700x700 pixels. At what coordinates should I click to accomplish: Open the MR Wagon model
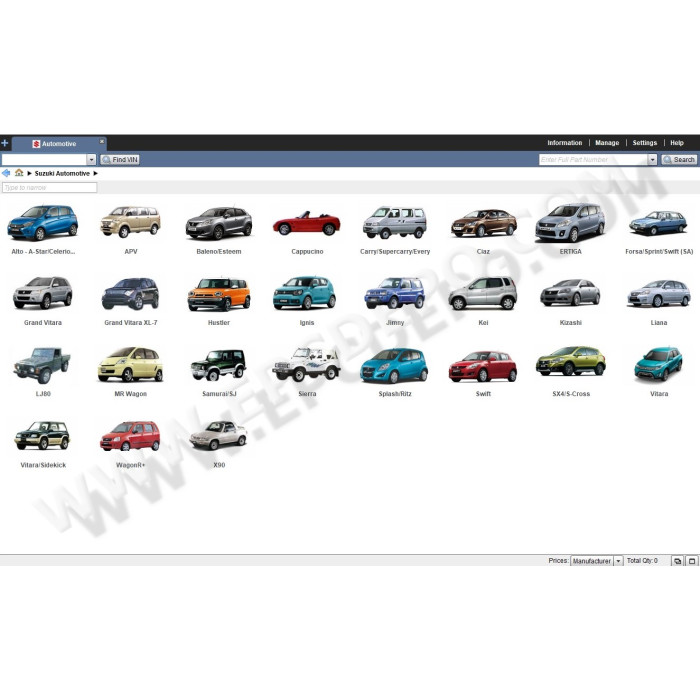click(x=130, y=371)
